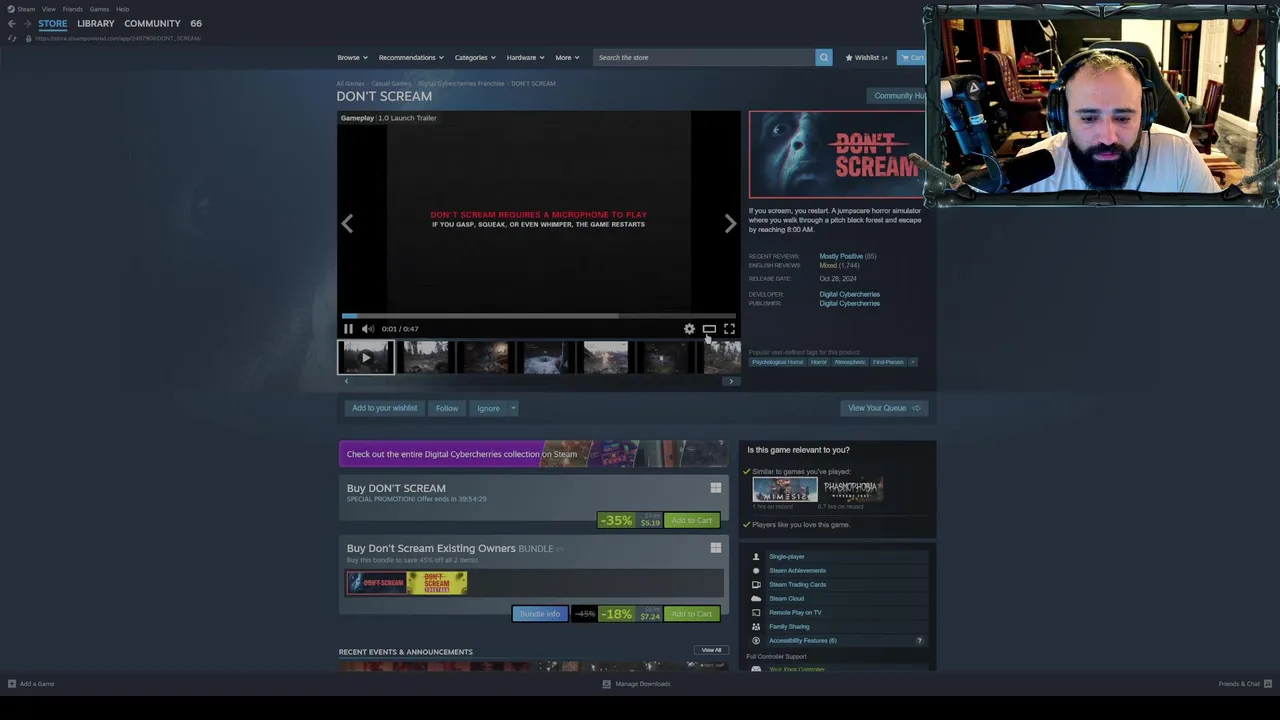
Task: Click the Family Sharing icon
Action: (756, 626)
